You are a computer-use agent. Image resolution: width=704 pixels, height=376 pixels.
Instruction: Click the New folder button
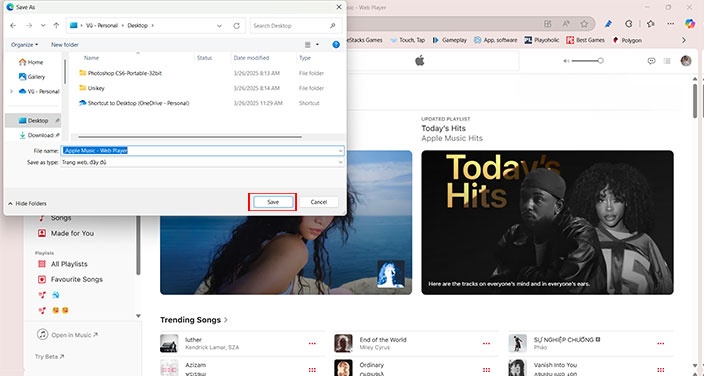pos(65,44)
